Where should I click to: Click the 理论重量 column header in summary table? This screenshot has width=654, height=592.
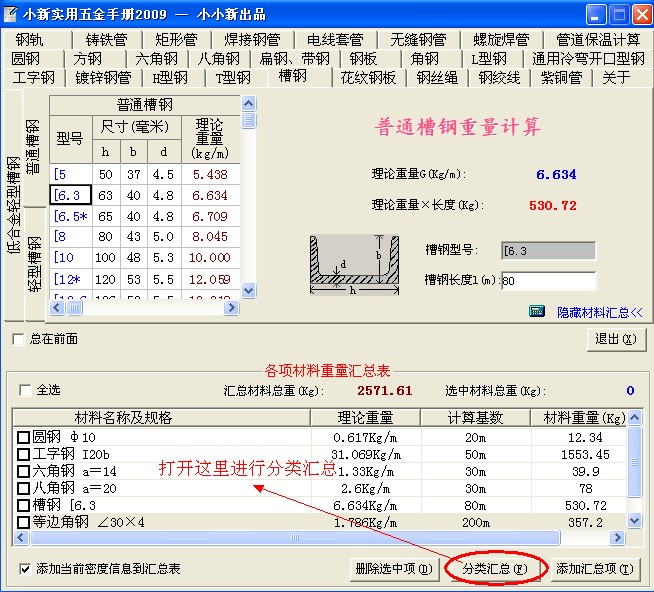[x=365, y=417]
